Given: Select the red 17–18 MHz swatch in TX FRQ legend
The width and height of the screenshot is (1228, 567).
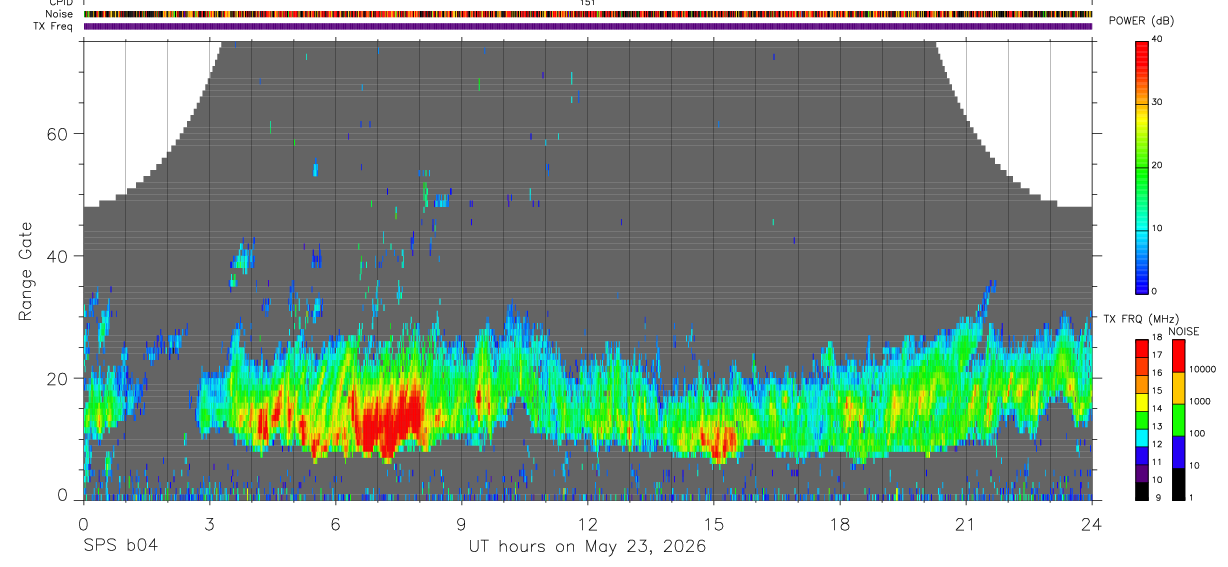Looking at the screenshot, I should pos(1142,349).
